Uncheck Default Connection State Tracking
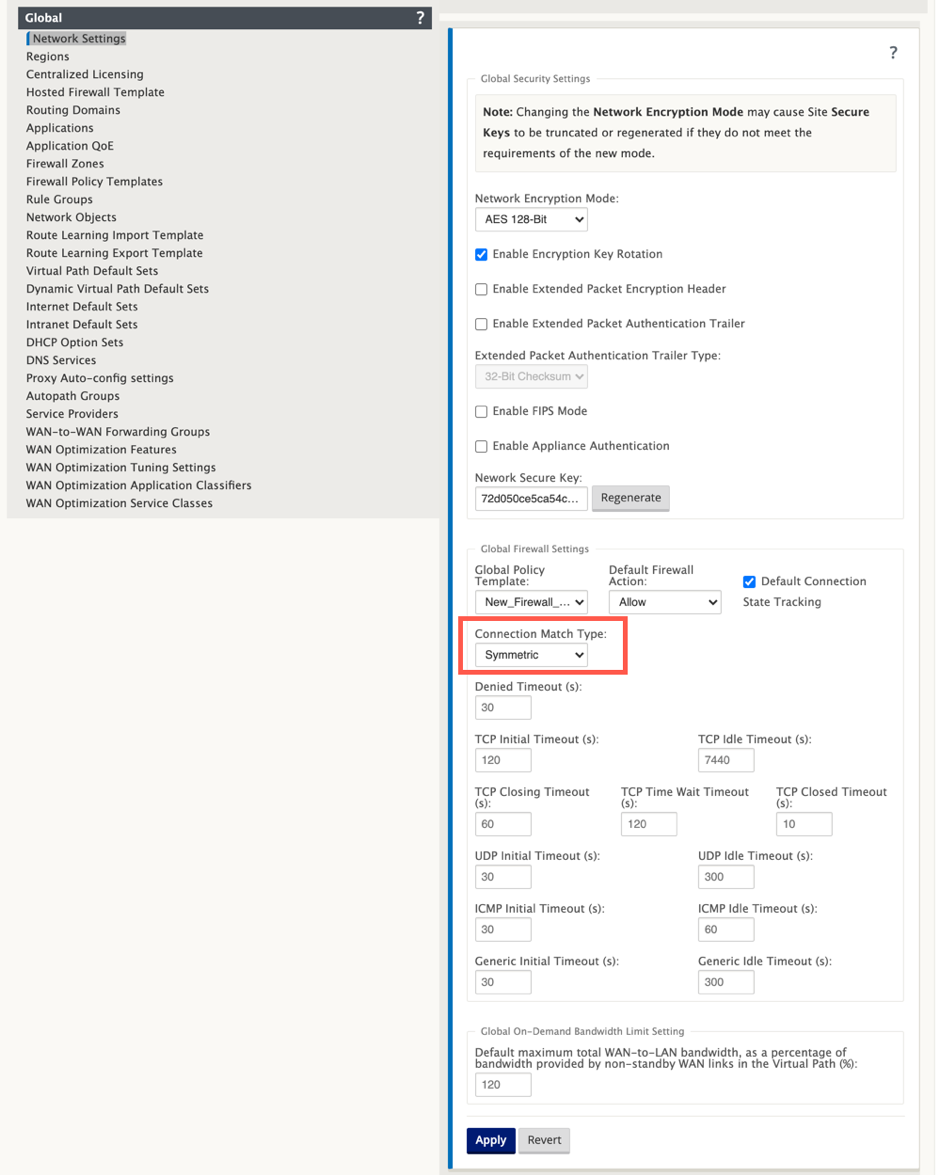The image size is (939, 1175). [x=749, y=582]
